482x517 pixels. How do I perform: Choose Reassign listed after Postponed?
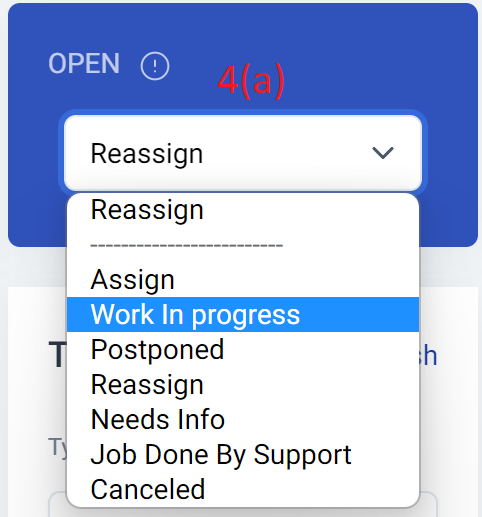(x=243, y=384)
